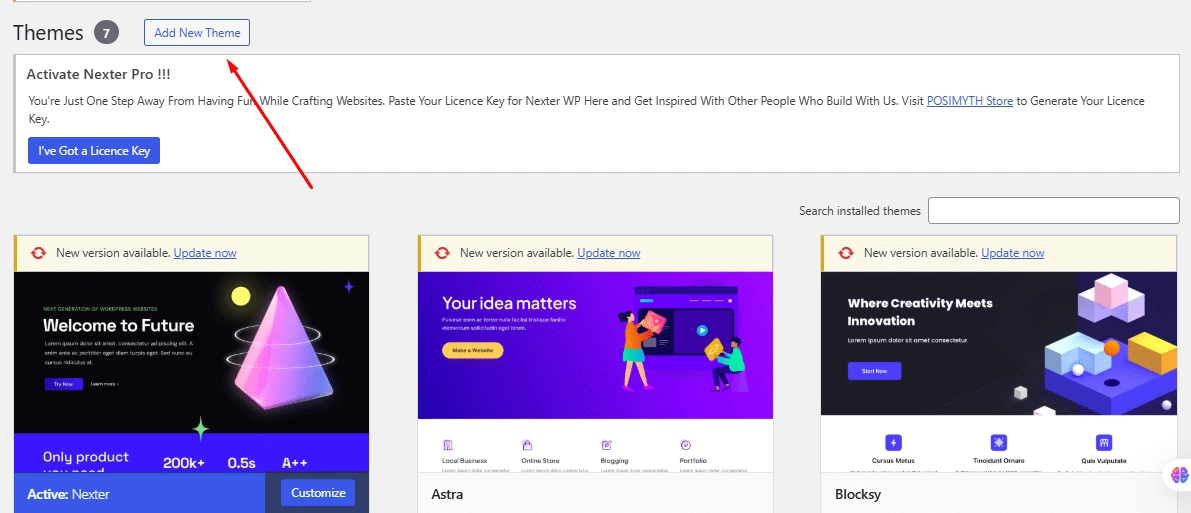This screenshot has height=513, width=1191.
Task: Click the Astra theme name label
Action: pos(447,494)
